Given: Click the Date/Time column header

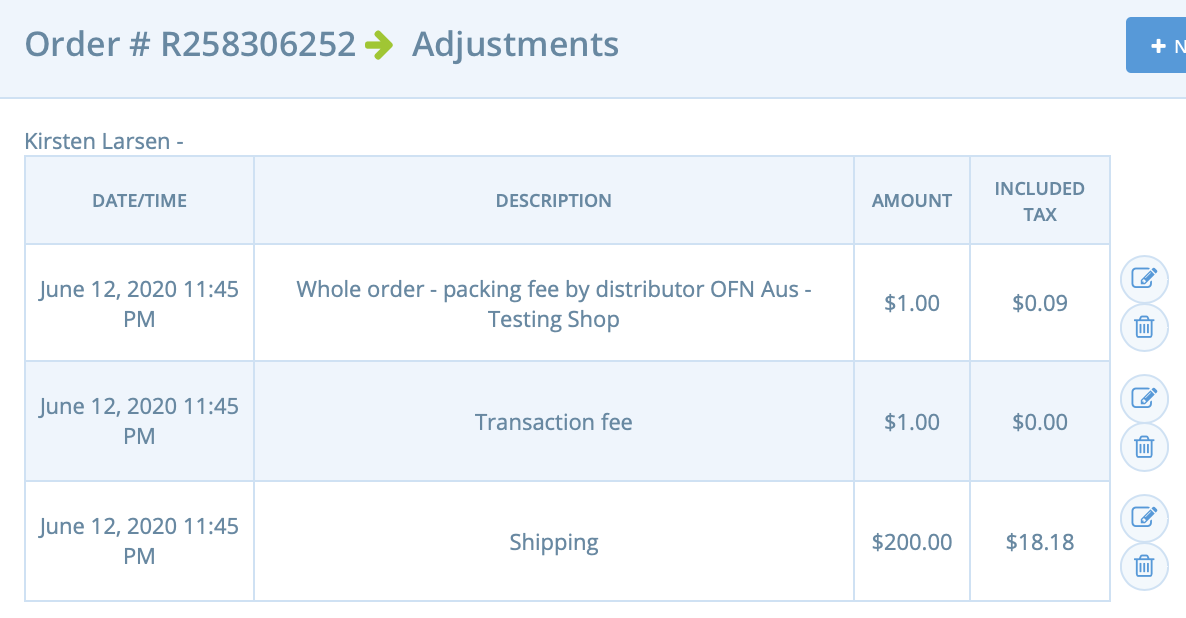Looking at the screenshot, I should (139, 200).
